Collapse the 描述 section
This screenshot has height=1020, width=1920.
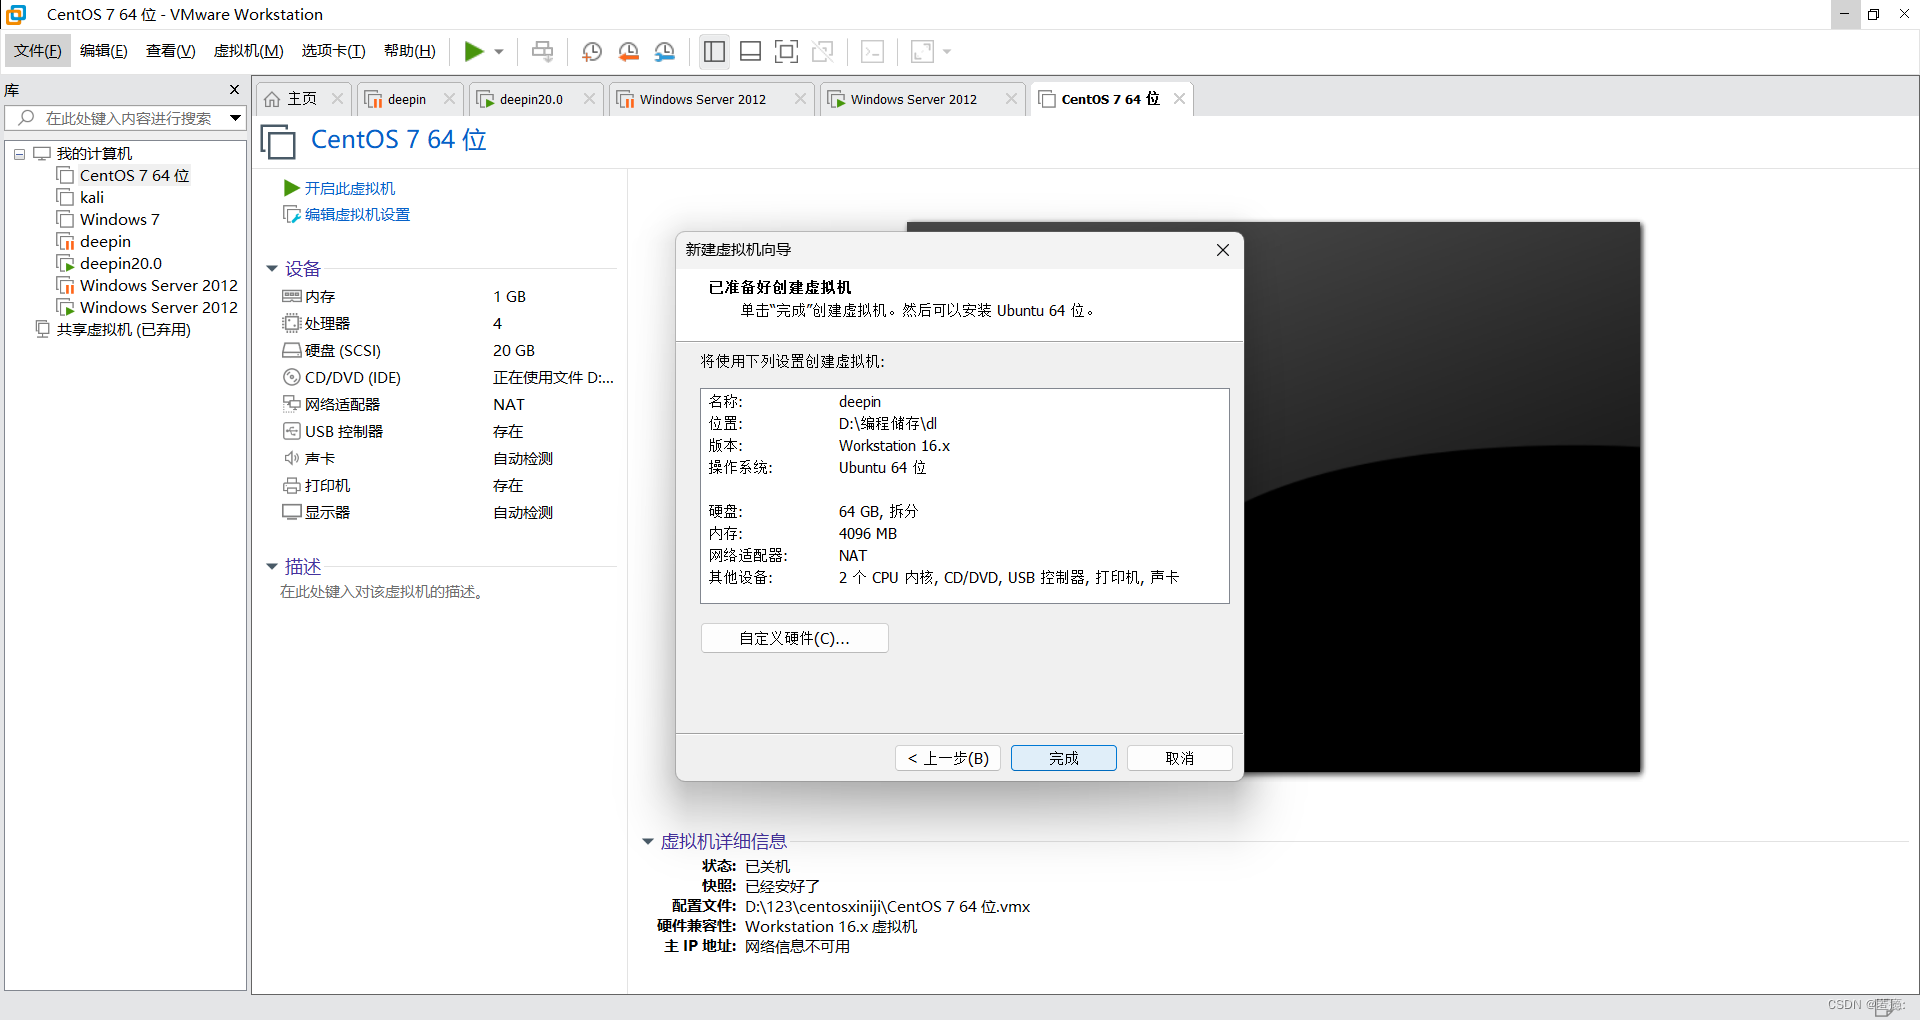tap(272, 567)
